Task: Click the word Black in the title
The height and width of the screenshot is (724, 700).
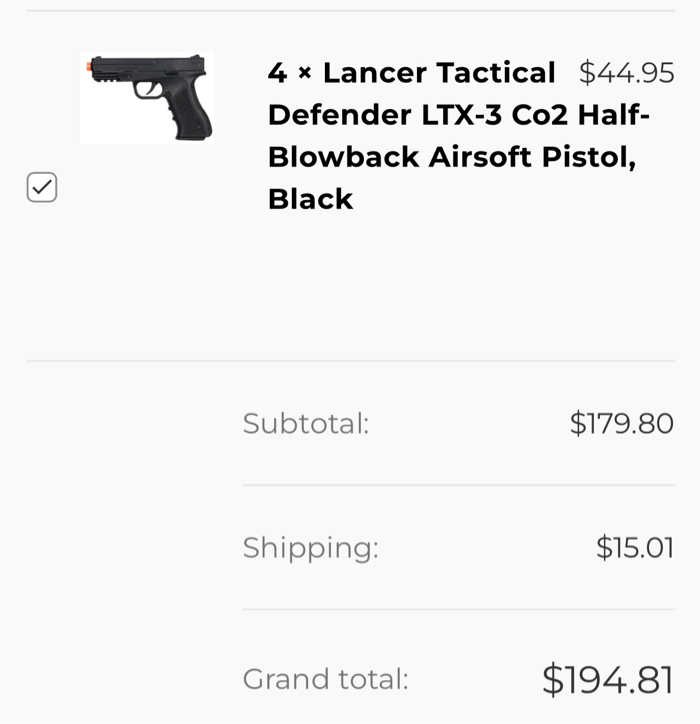Action: (x=310, y=199)
